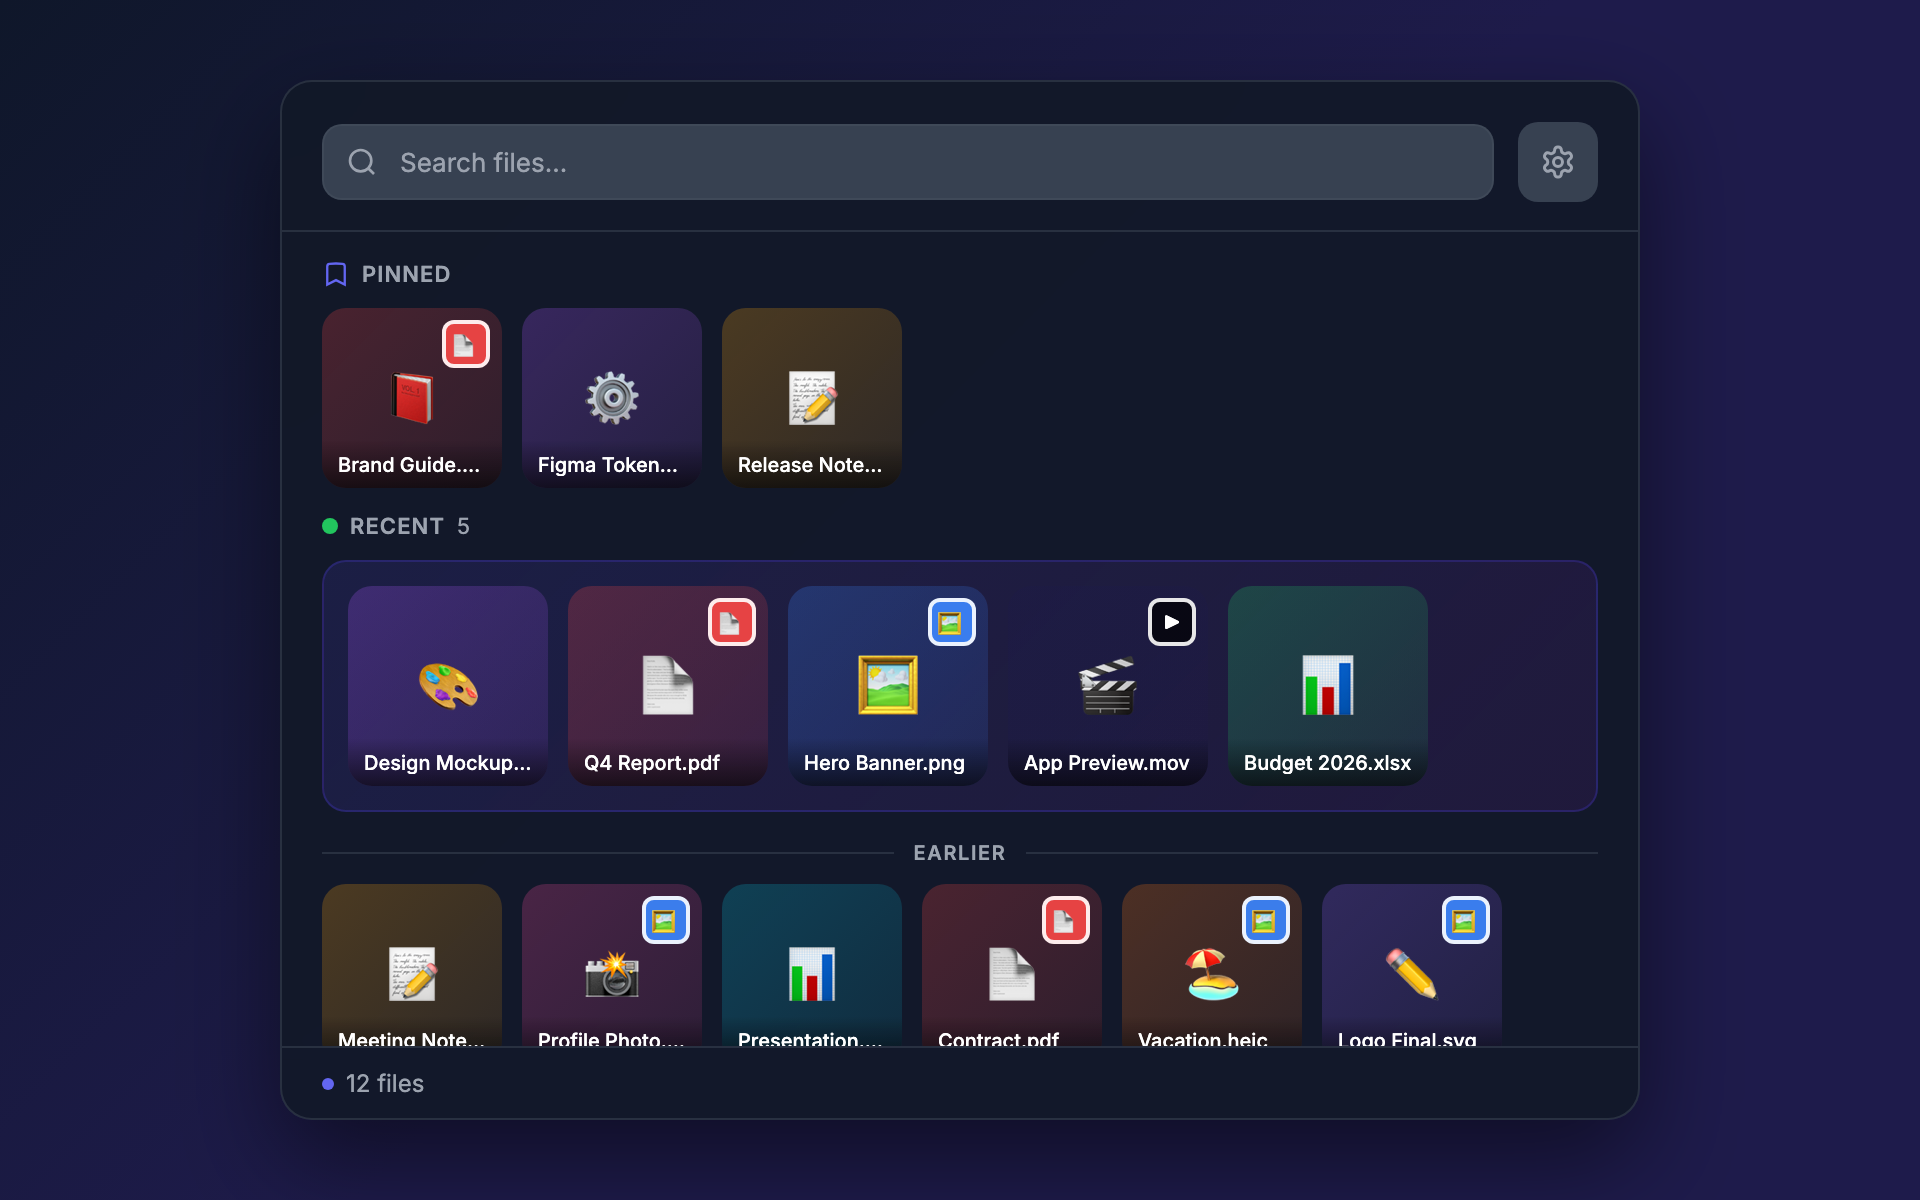Click the red PDF badge on Contract.pdf
This screenshot has width=1920, height=1200.
(1066, 919)
